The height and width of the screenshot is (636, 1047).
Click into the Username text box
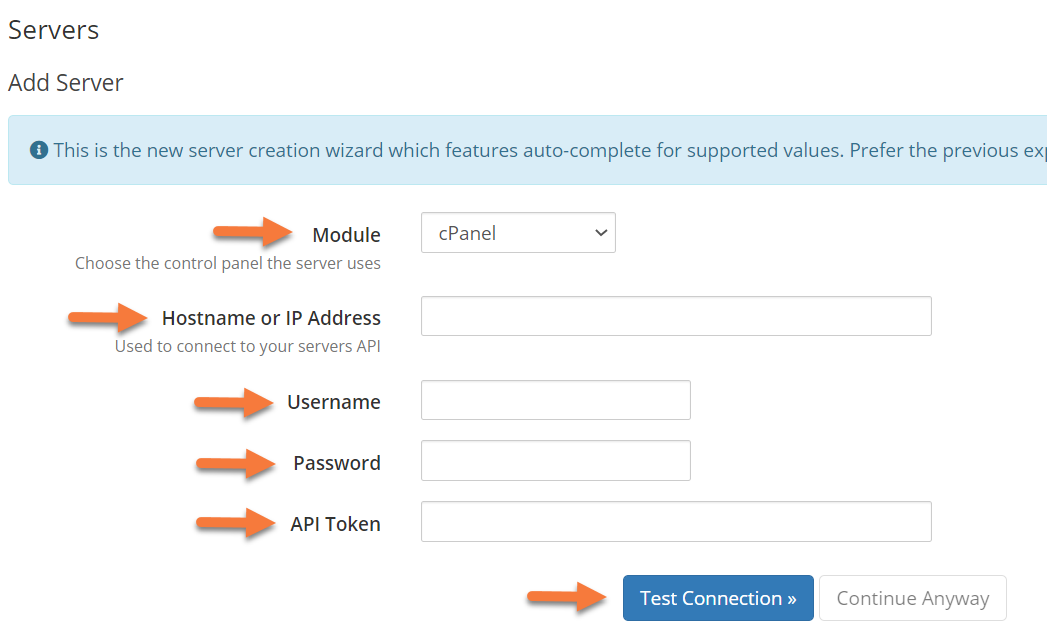555,400
